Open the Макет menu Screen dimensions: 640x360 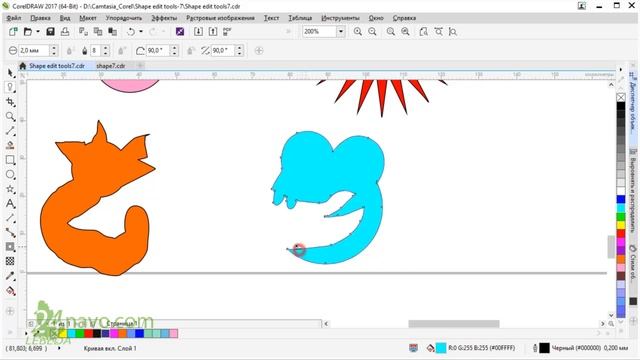88,18
